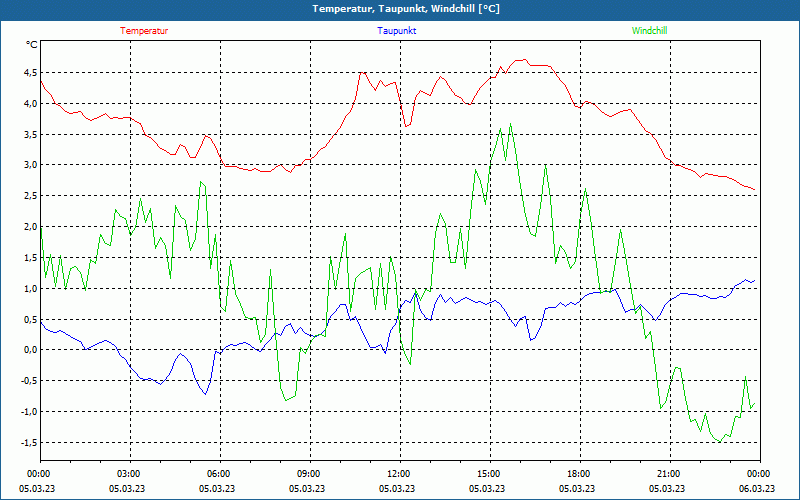
Task: Click the 18:00 time label
Action: pyautogui.click(x=580, y=473)
